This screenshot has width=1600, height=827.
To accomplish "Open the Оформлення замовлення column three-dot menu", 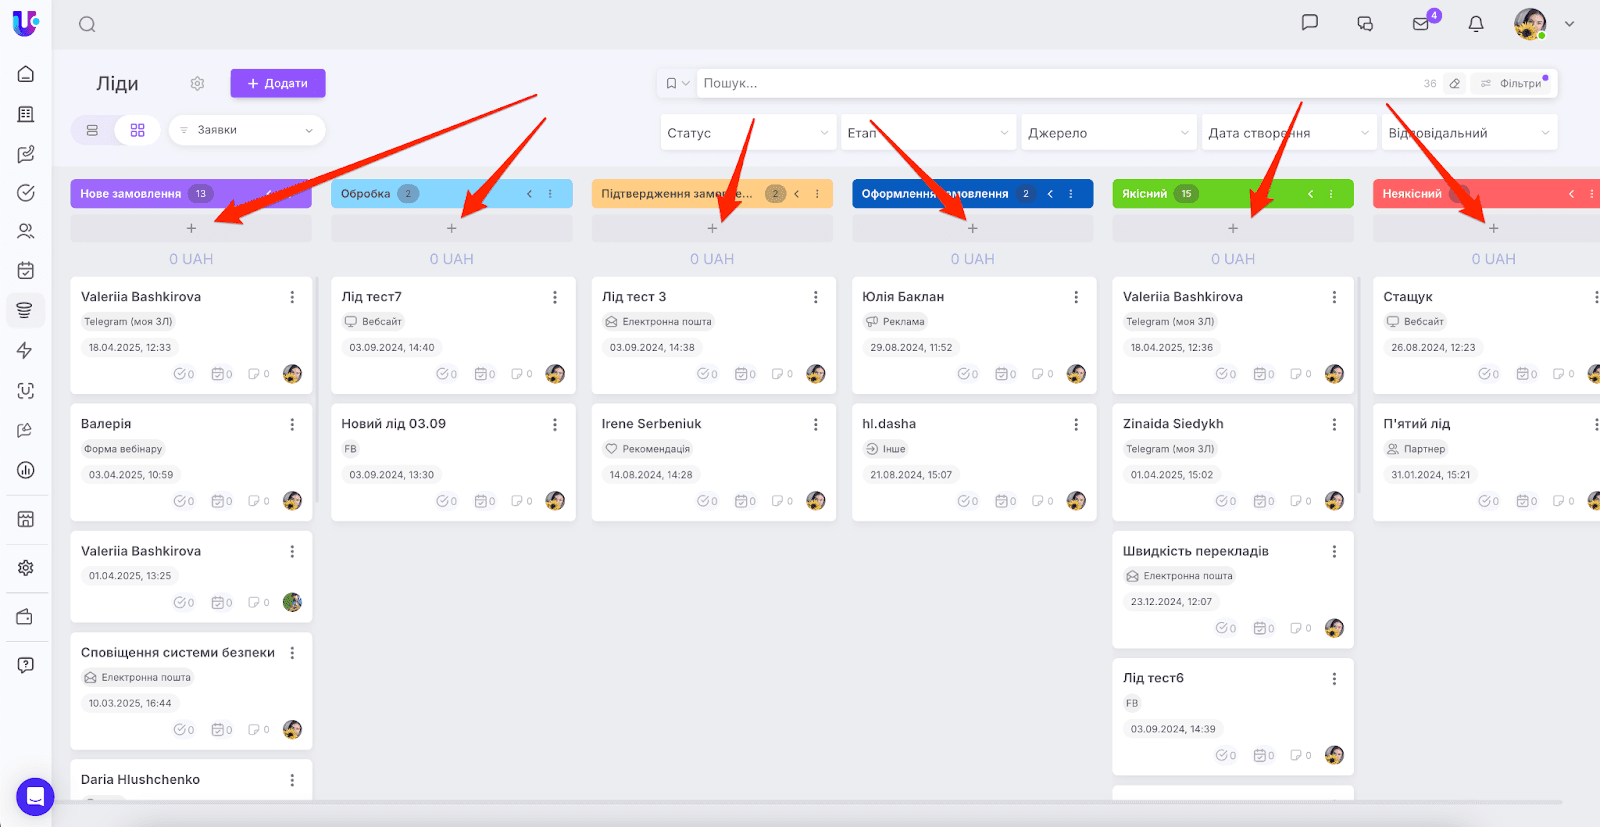I will 1071,194.
